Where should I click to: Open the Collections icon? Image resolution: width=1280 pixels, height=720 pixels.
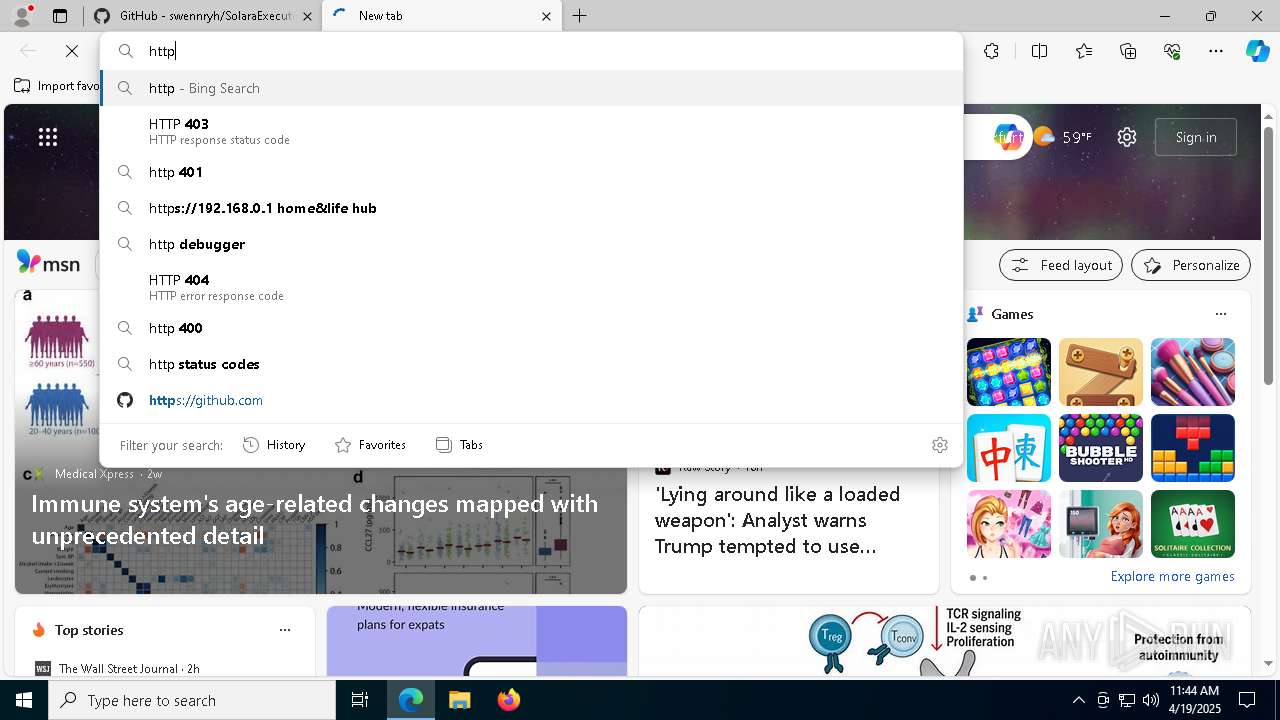[x=1128, y=51]
